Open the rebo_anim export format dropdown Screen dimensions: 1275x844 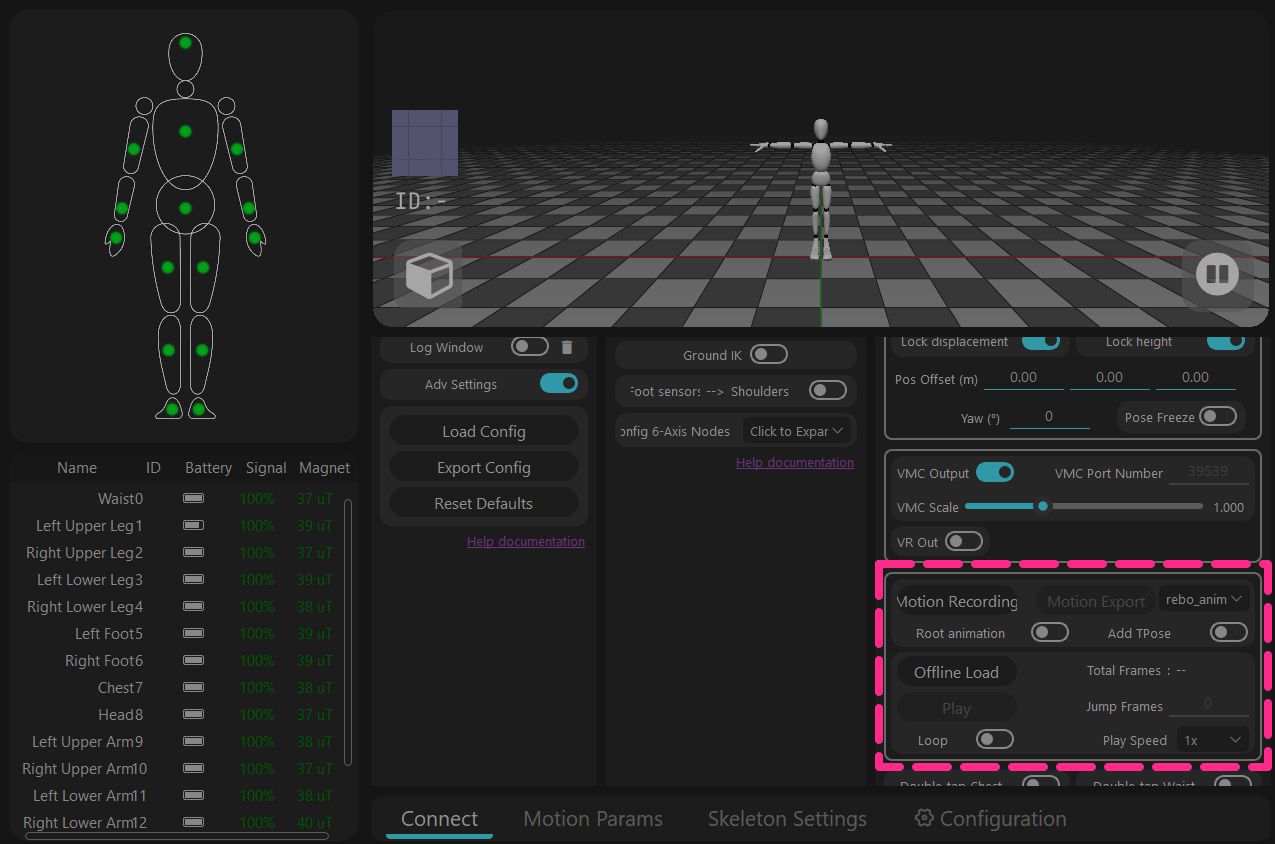1205,599
